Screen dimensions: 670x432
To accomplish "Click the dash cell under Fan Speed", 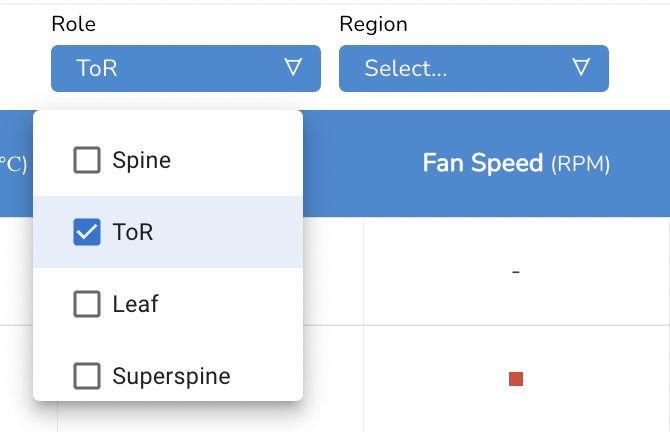I will click(x=516, y=271).
